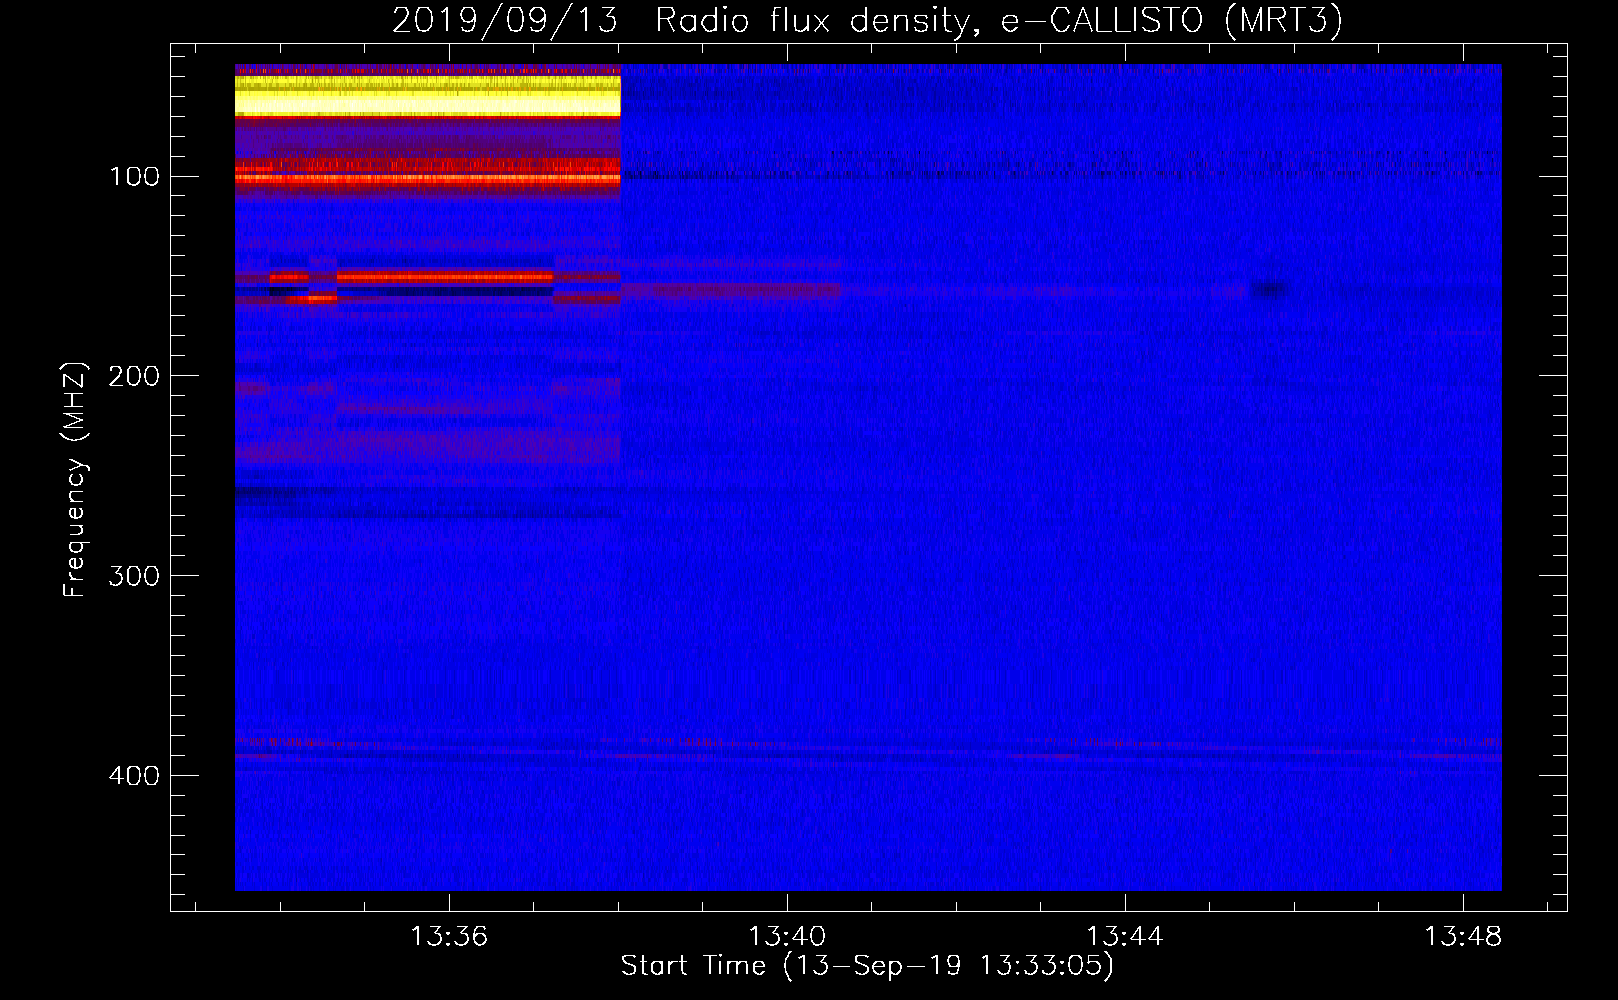Click the bright yellow emission band near the top
Viewport: 1618px width, 1000px height.
pos(428,95)
